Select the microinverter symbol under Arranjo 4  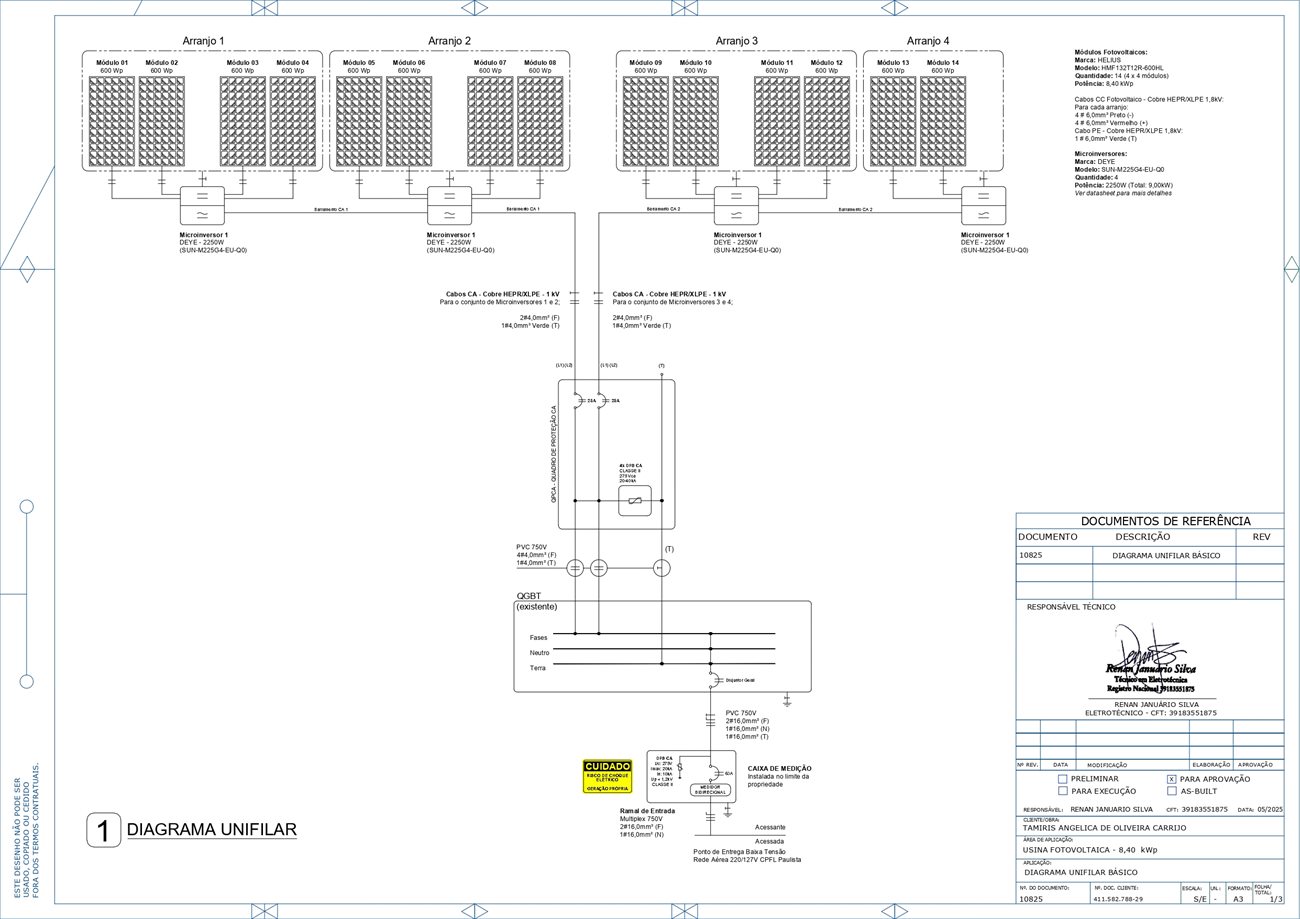(983, 206)
